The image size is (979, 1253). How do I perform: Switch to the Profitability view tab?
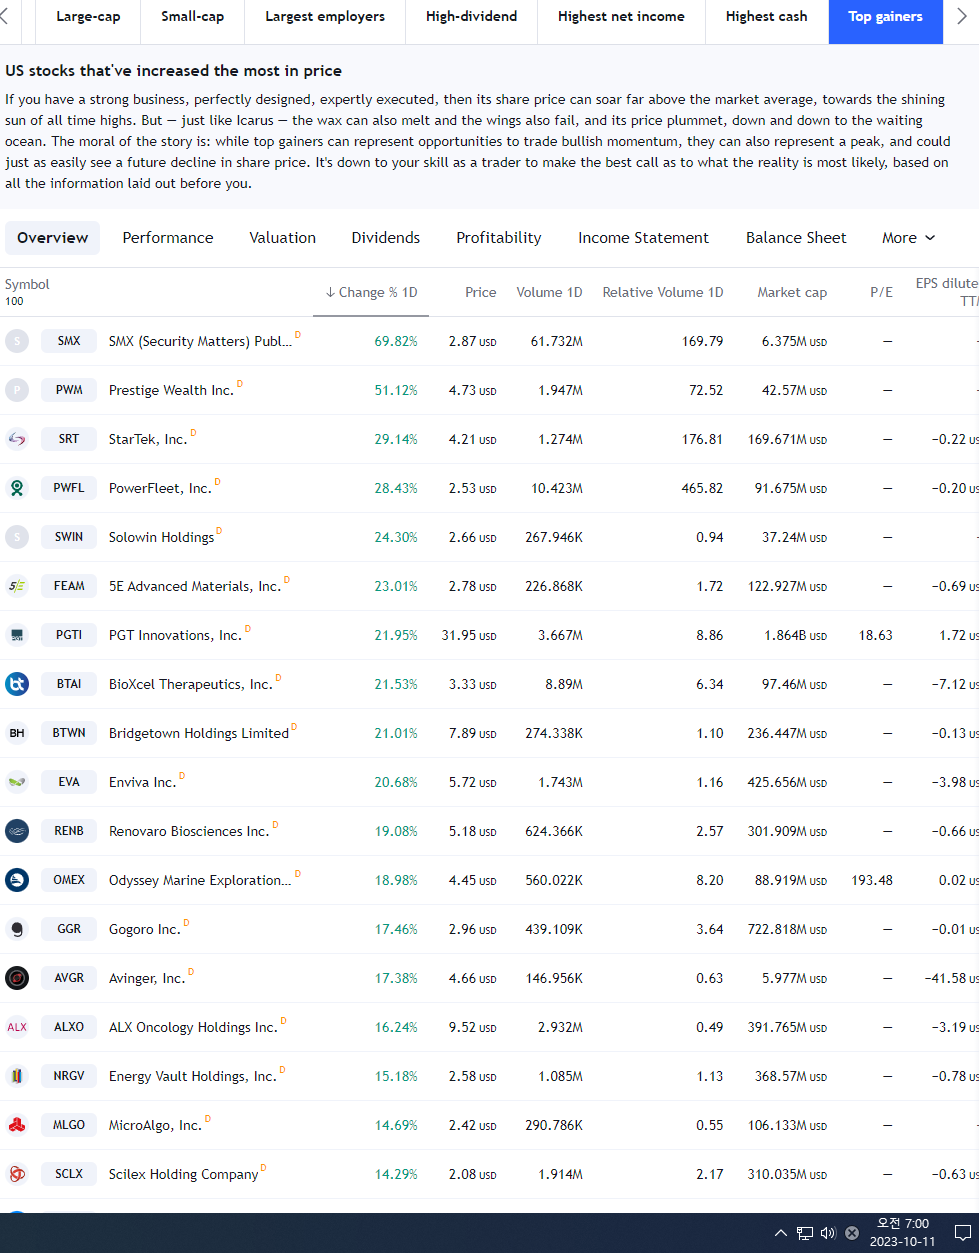[x=499, y=238]
